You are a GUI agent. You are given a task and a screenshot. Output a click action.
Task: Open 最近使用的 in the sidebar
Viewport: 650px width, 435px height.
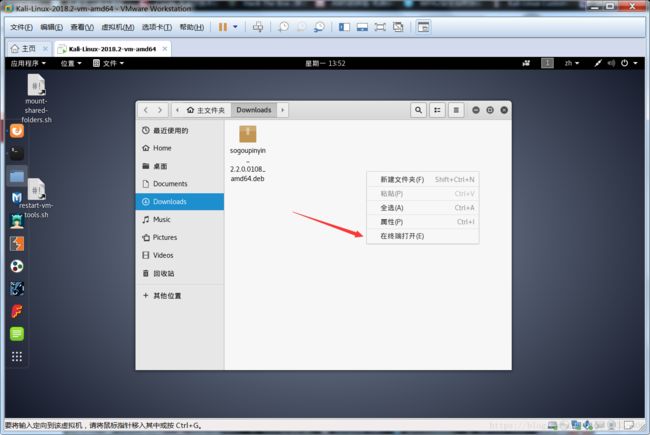coord(180,131)
